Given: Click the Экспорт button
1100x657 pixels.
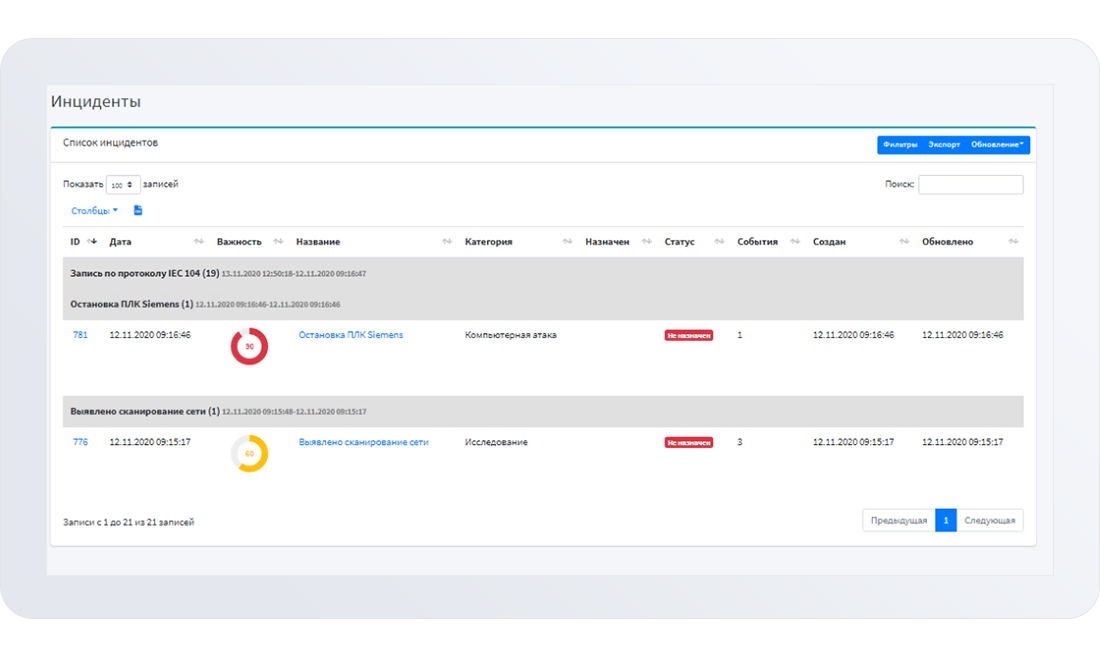Looking at the screenshot, I should 944,144.
